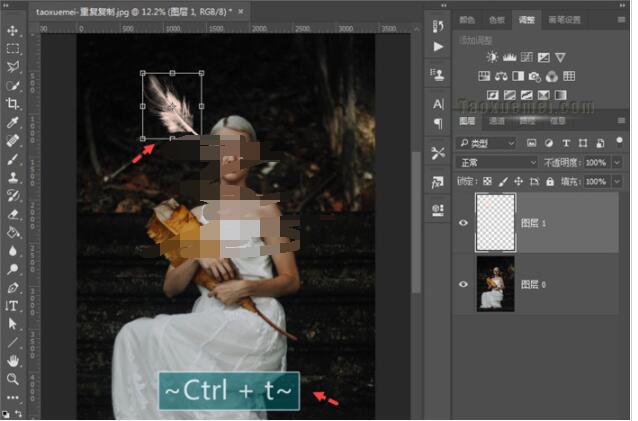Select the Brush tool
This screenshot has height=421, width=638.
click(x=13, y=159)
